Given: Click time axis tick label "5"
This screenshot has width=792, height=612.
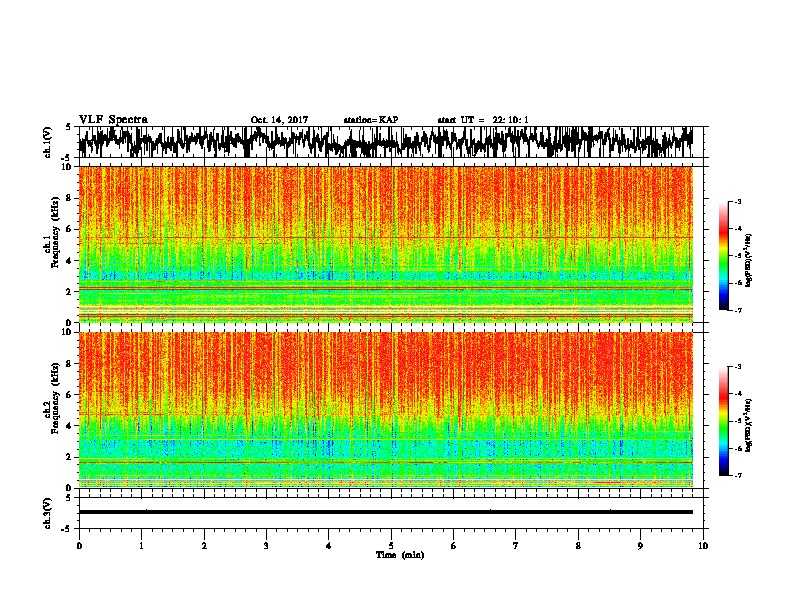Looking at the screenshot, I should [x=391, y=546].
